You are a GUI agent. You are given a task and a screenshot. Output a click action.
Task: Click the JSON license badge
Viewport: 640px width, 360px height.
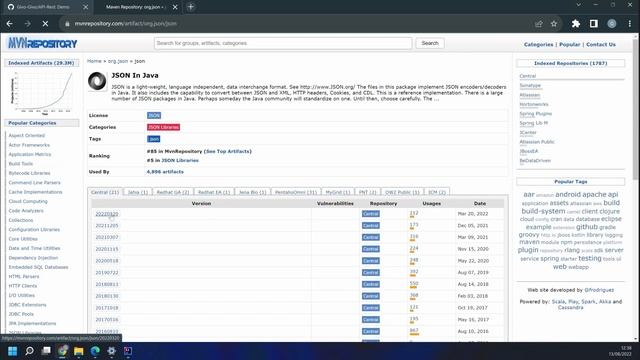tap(154, 116)
